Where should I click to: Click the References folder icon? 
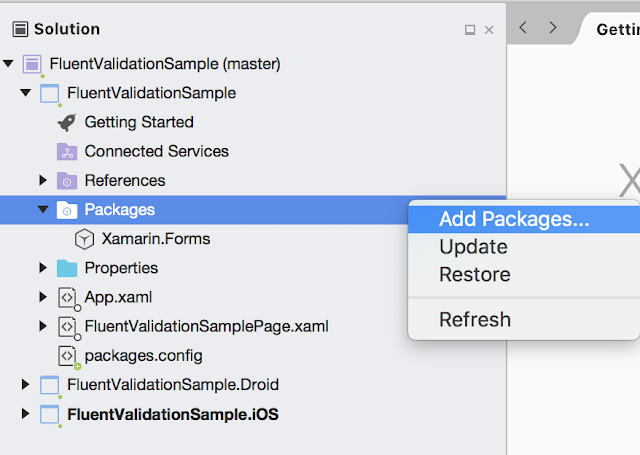click(x=67, y=181)
